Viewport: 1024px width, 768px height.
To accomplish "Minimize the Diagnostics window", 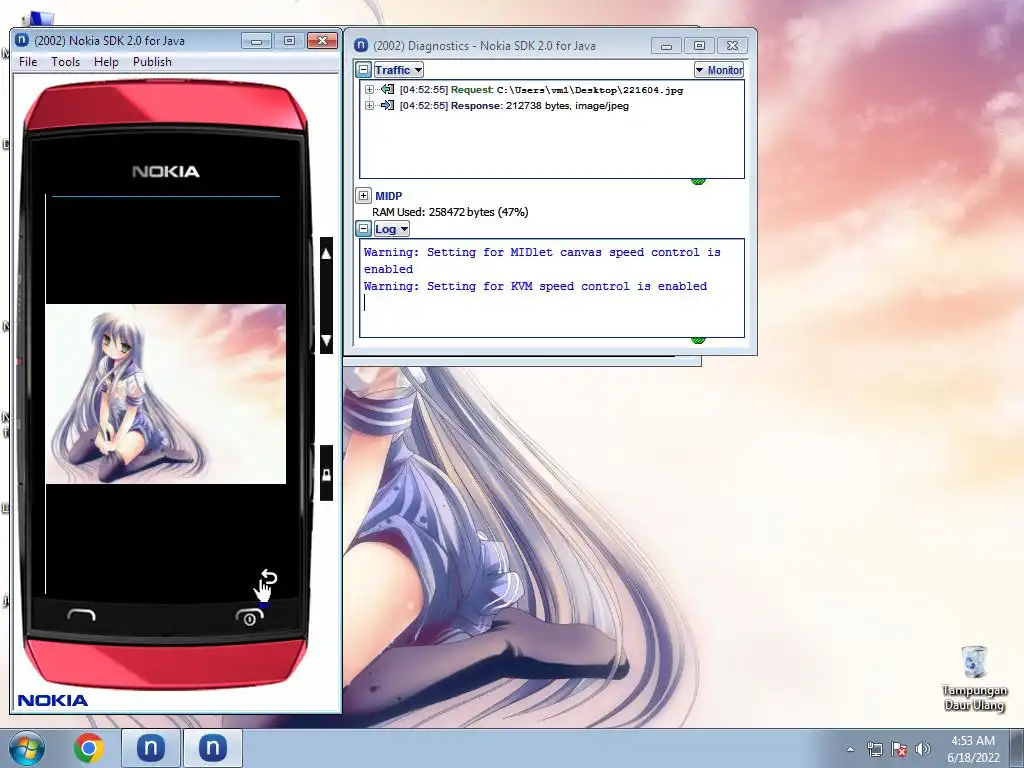I will [666, 46].
